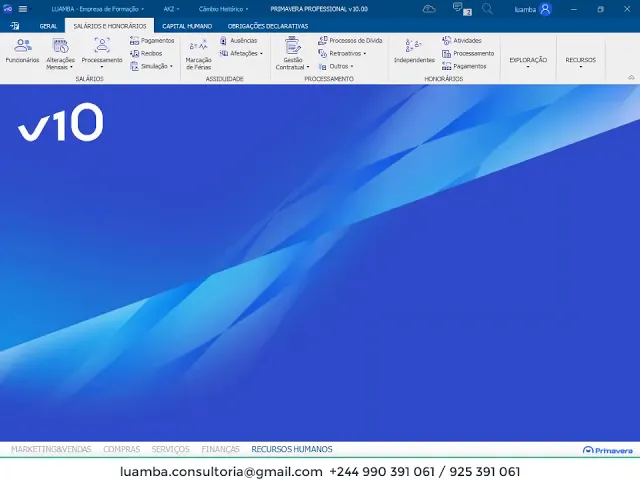Expand Gestão Contratual dropdown arrow
The height and width of the screenshot is (480, 640).
pos(308,67)
